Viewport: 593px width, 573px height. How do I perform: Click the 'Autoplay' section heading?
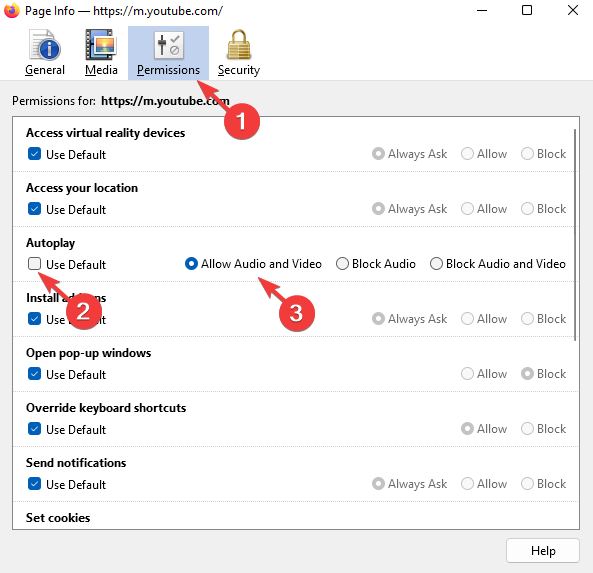[x=51, y=243]
